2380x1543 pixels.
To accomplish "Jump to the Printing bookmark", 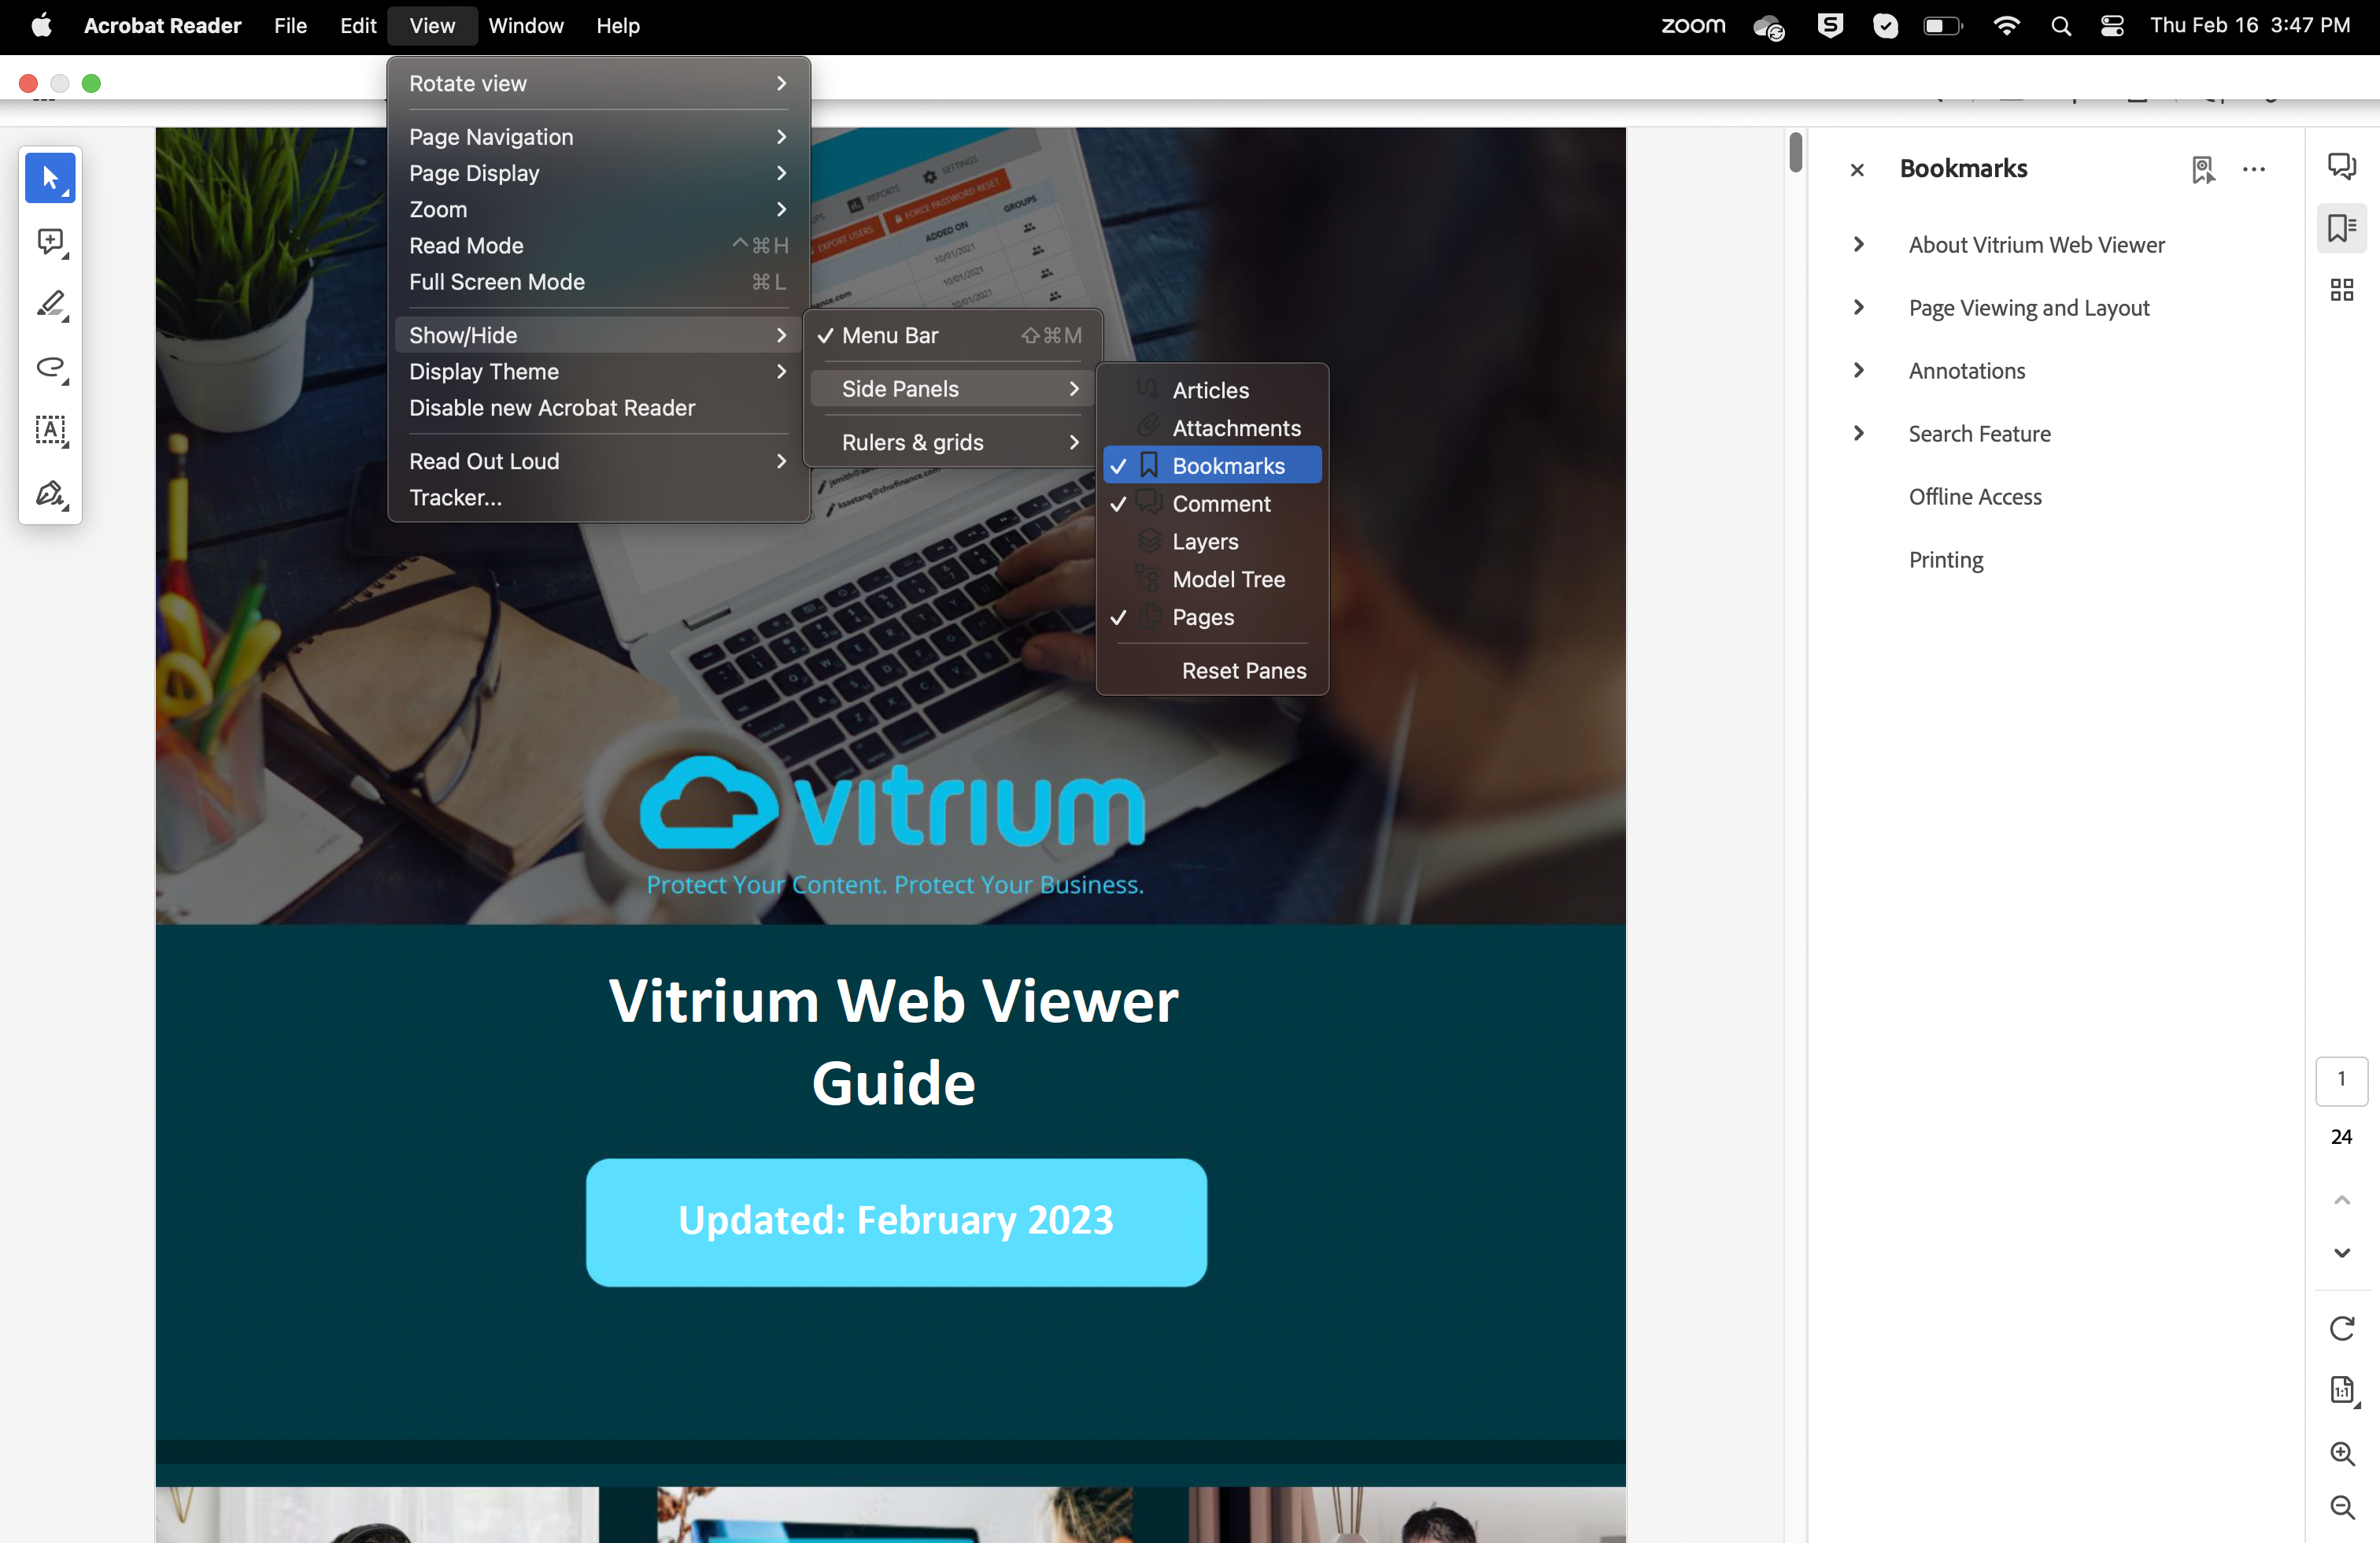I will coord(1946,560).
